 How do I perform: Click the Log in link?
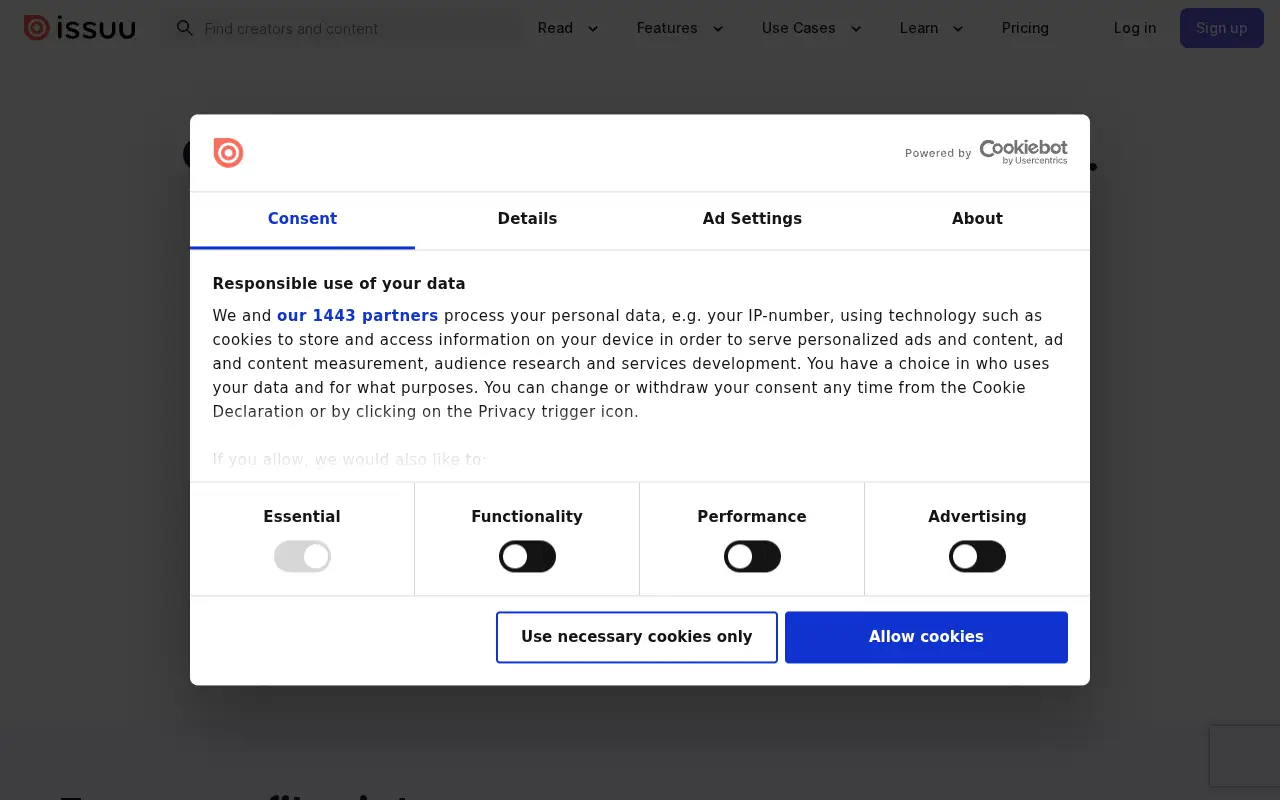tap(1135, 28)
